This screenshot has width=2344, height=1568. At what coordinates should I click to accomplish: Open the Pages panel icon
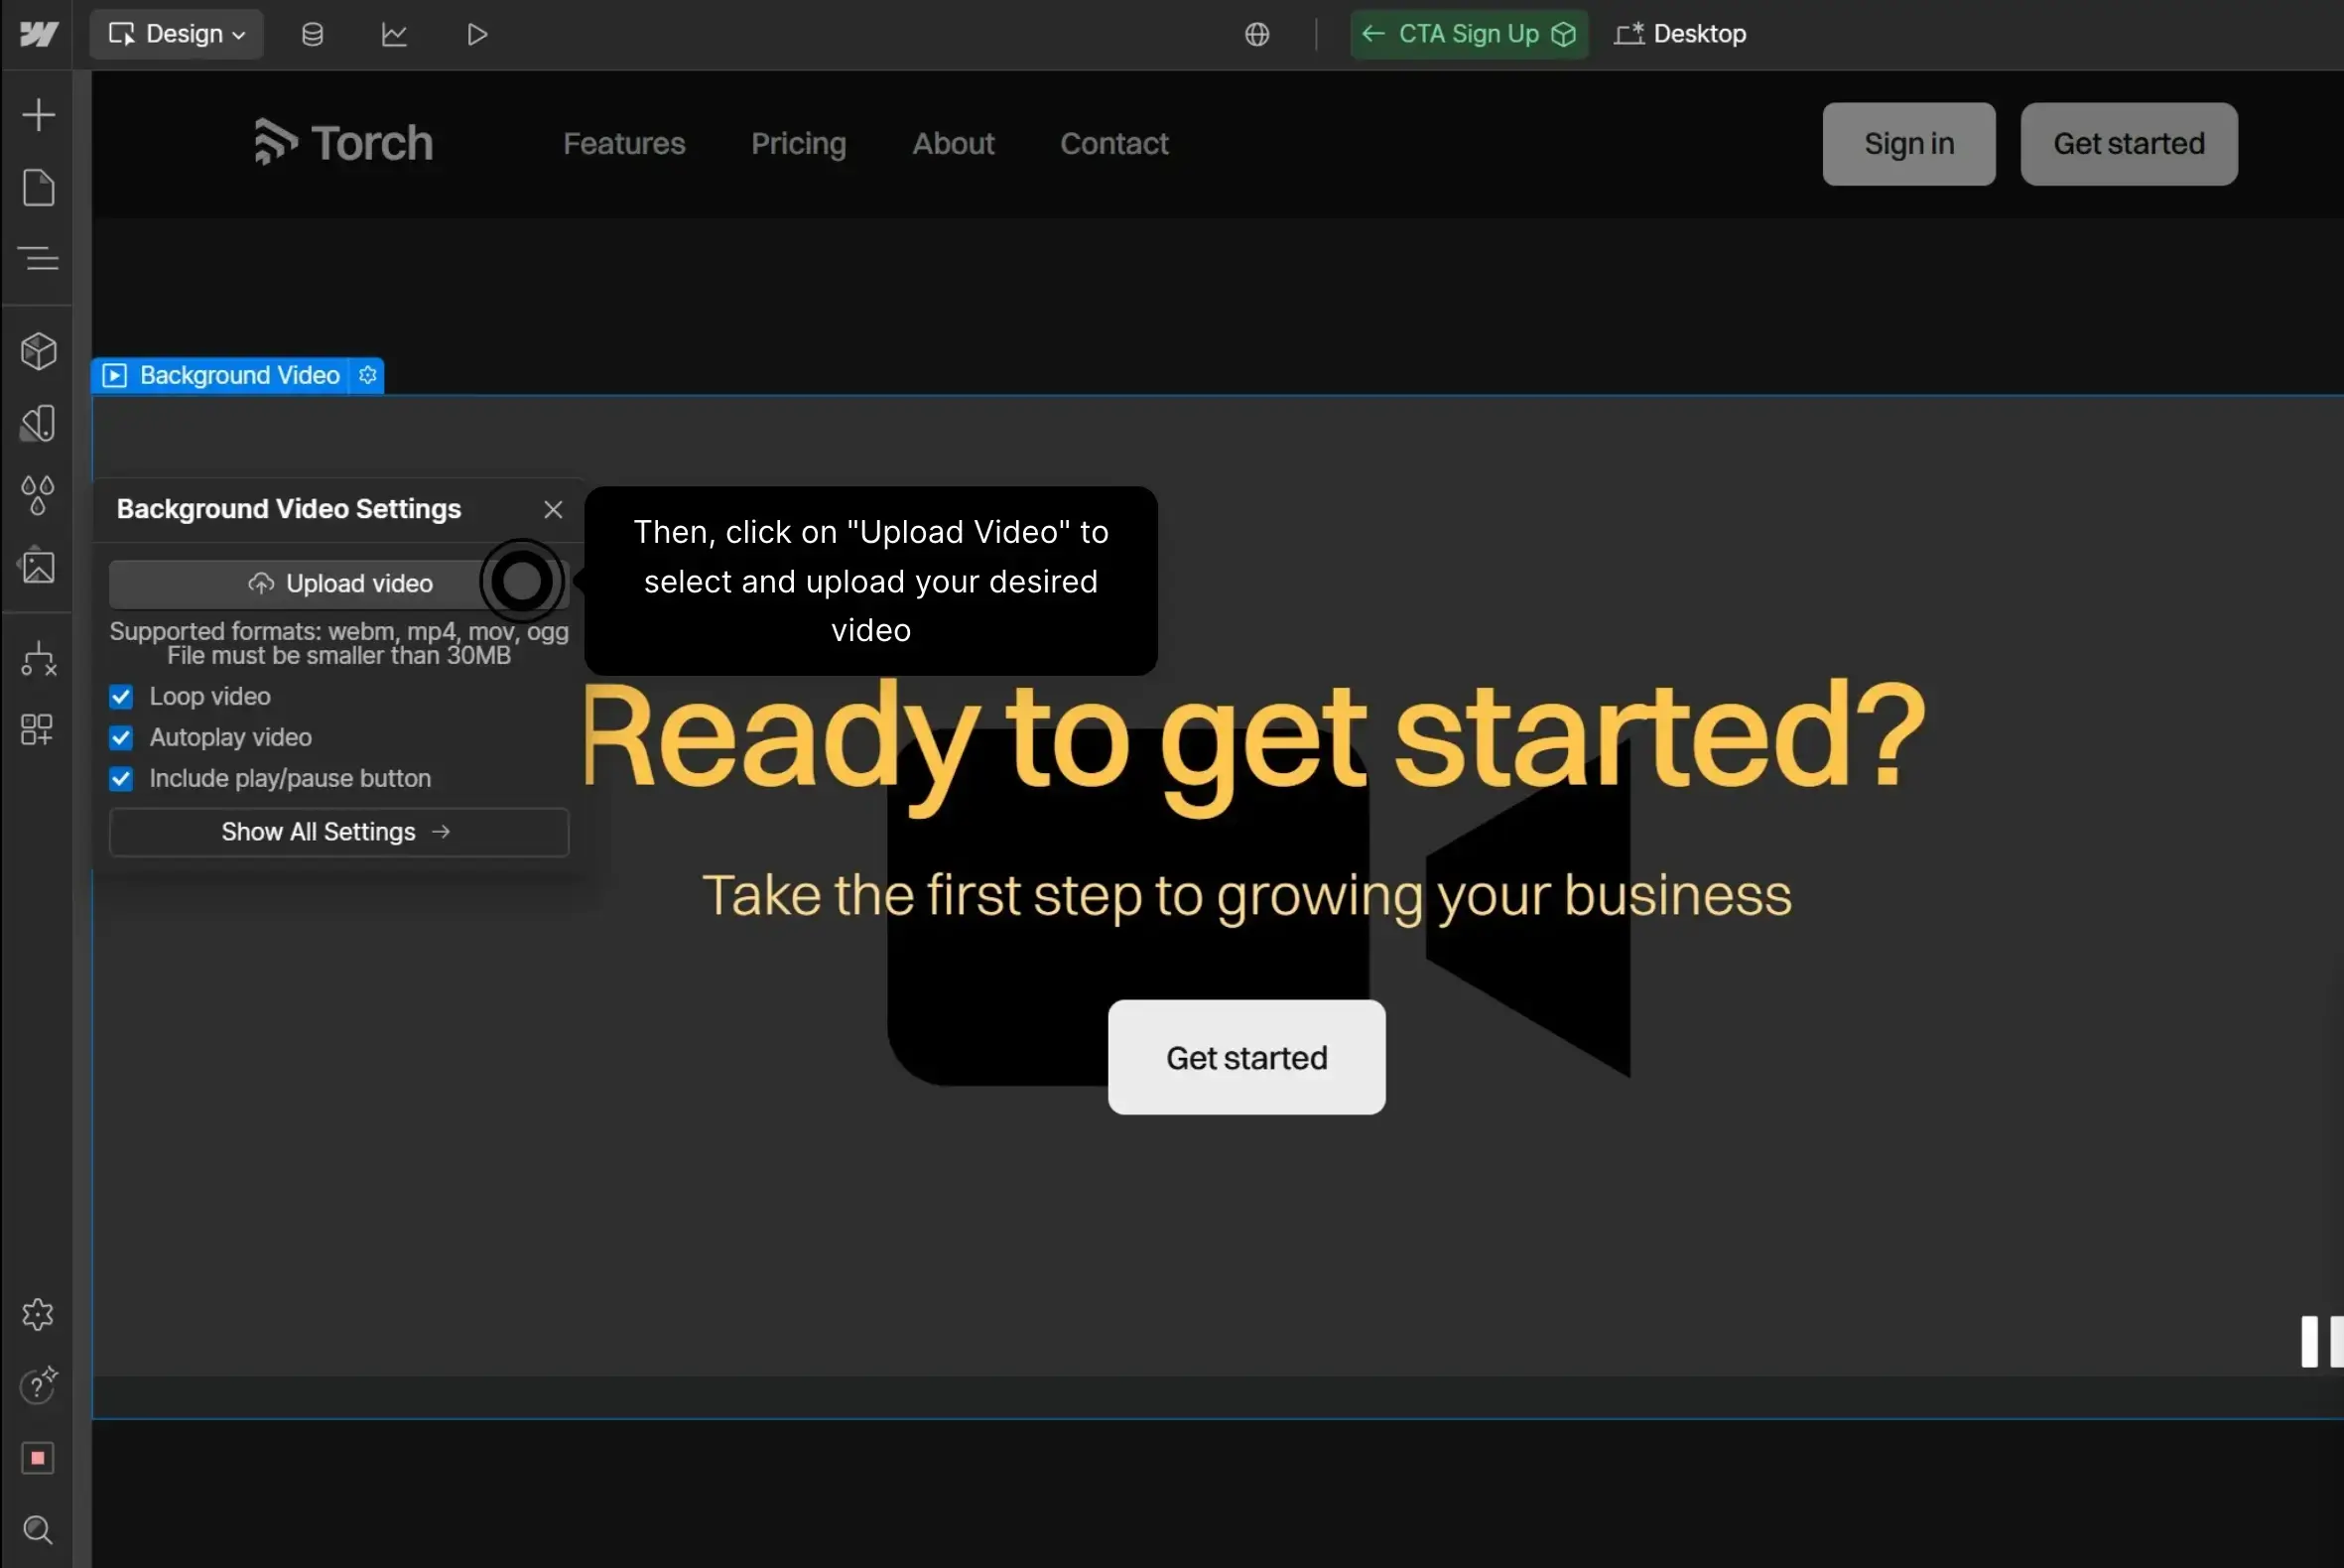(38, 188)
